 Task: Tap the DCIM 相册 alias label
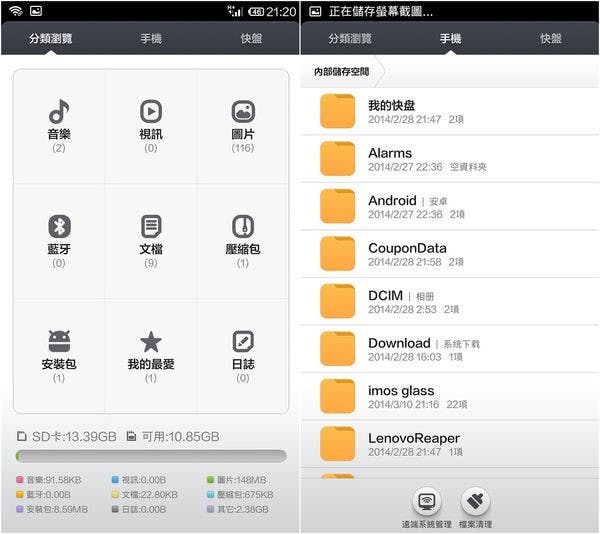(425, 296)
